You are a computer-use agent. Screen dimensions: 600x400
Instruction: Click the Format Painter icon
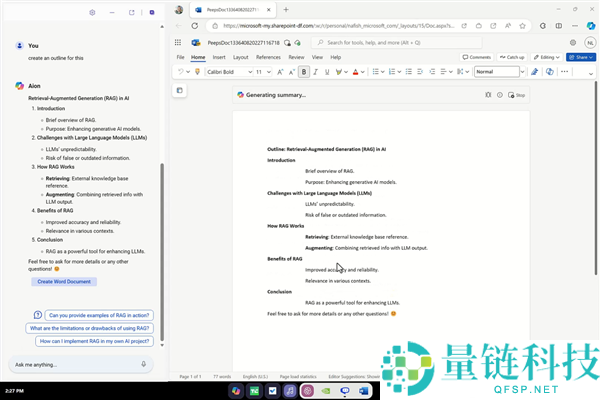(x=197, y=72)
